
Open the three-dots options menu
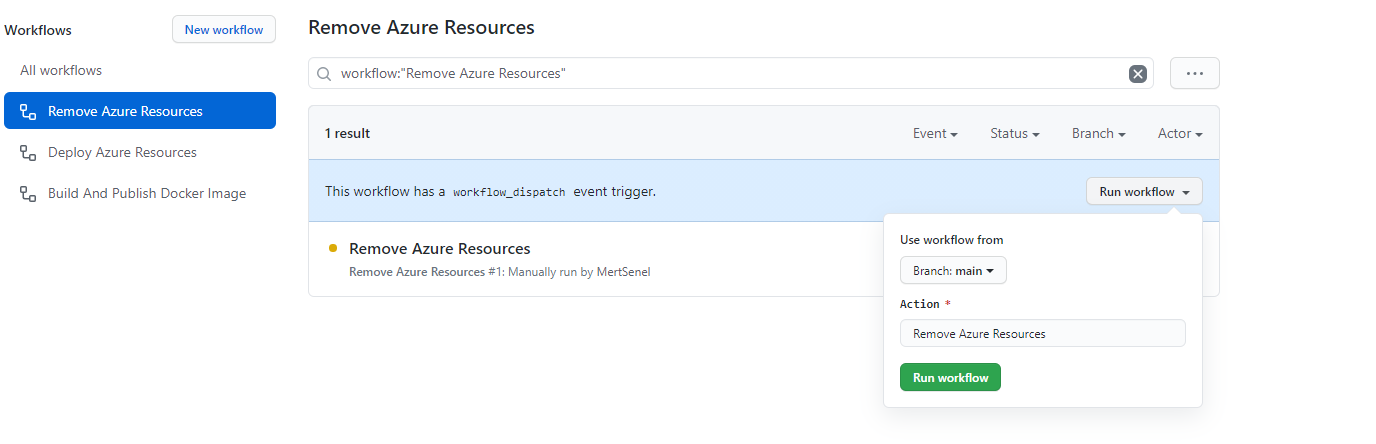(x=1194, y=73)
